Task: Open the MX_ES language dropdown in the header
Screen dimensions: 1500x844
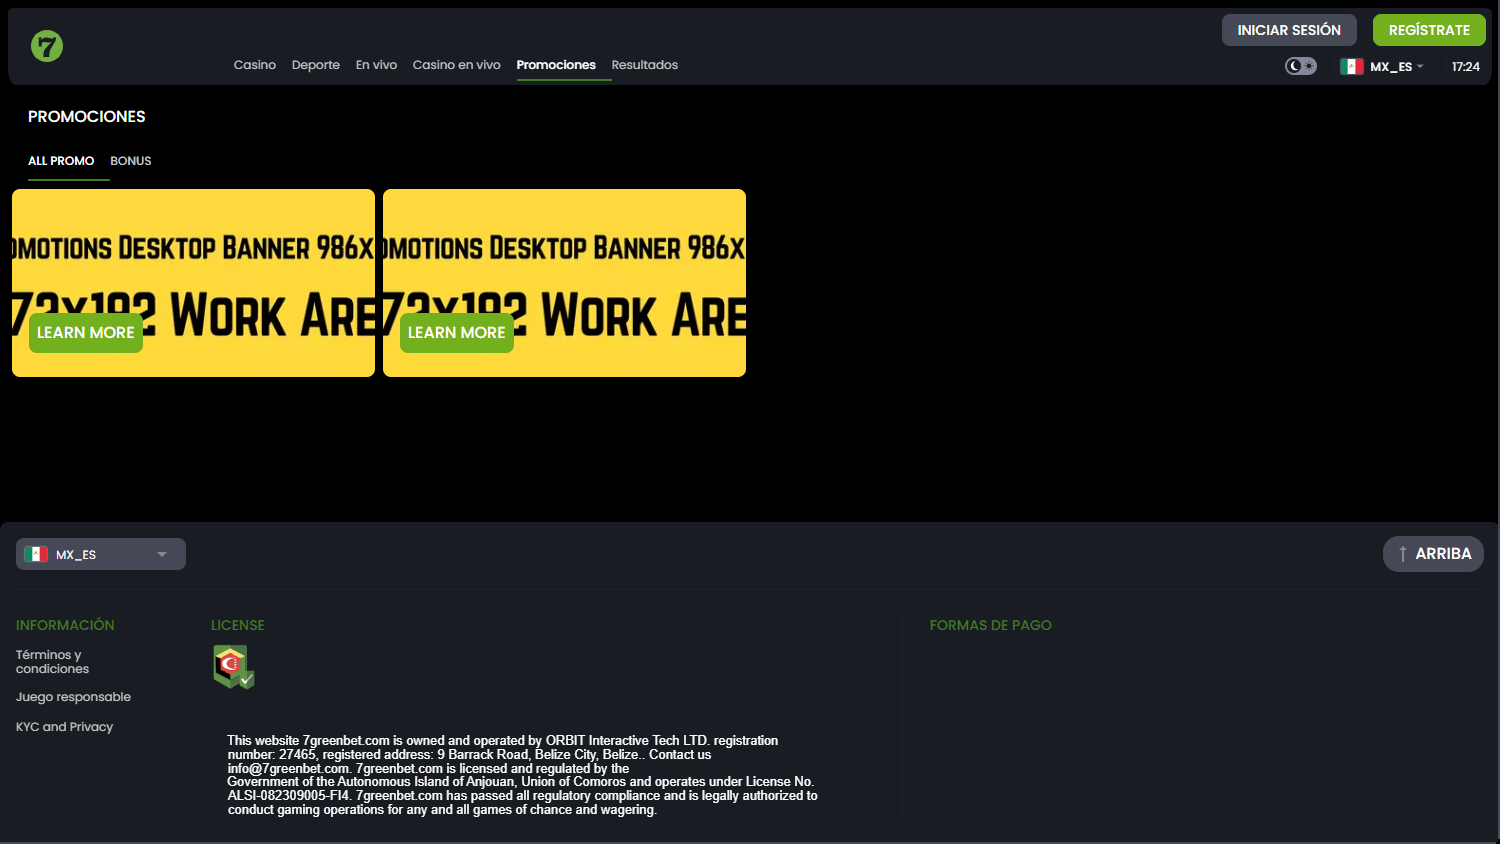Action: [1392, 66]
